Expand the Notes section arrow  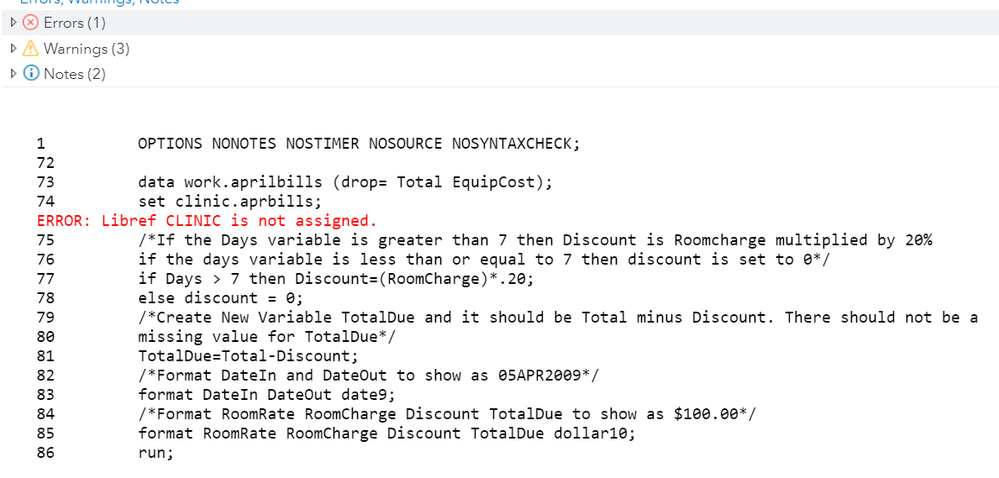pyautogui.click(x=12, y=73)
